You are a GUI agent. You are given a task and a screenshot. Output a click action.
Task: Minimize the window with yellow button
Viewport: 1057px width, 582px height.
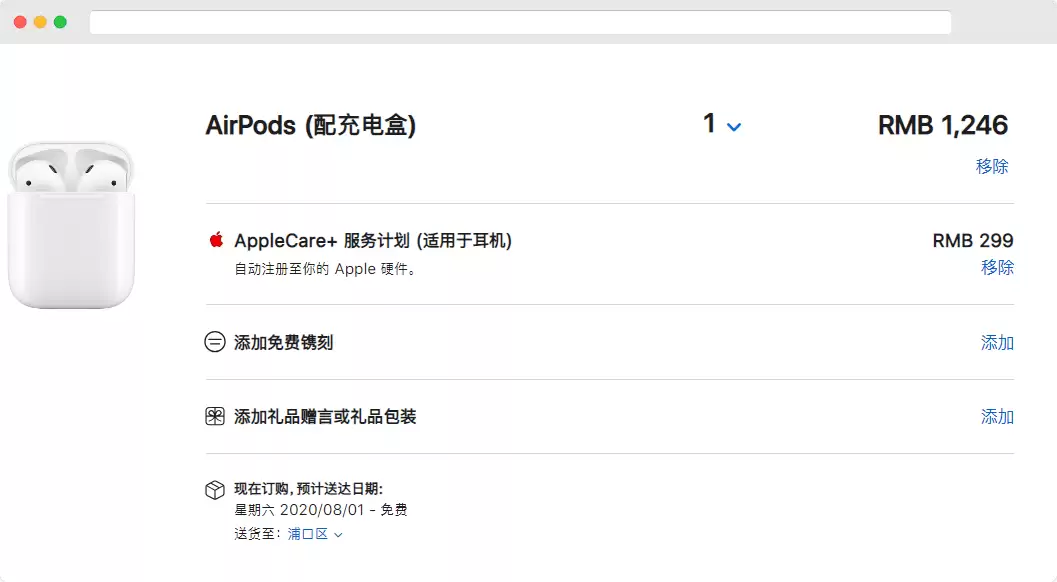40,22
